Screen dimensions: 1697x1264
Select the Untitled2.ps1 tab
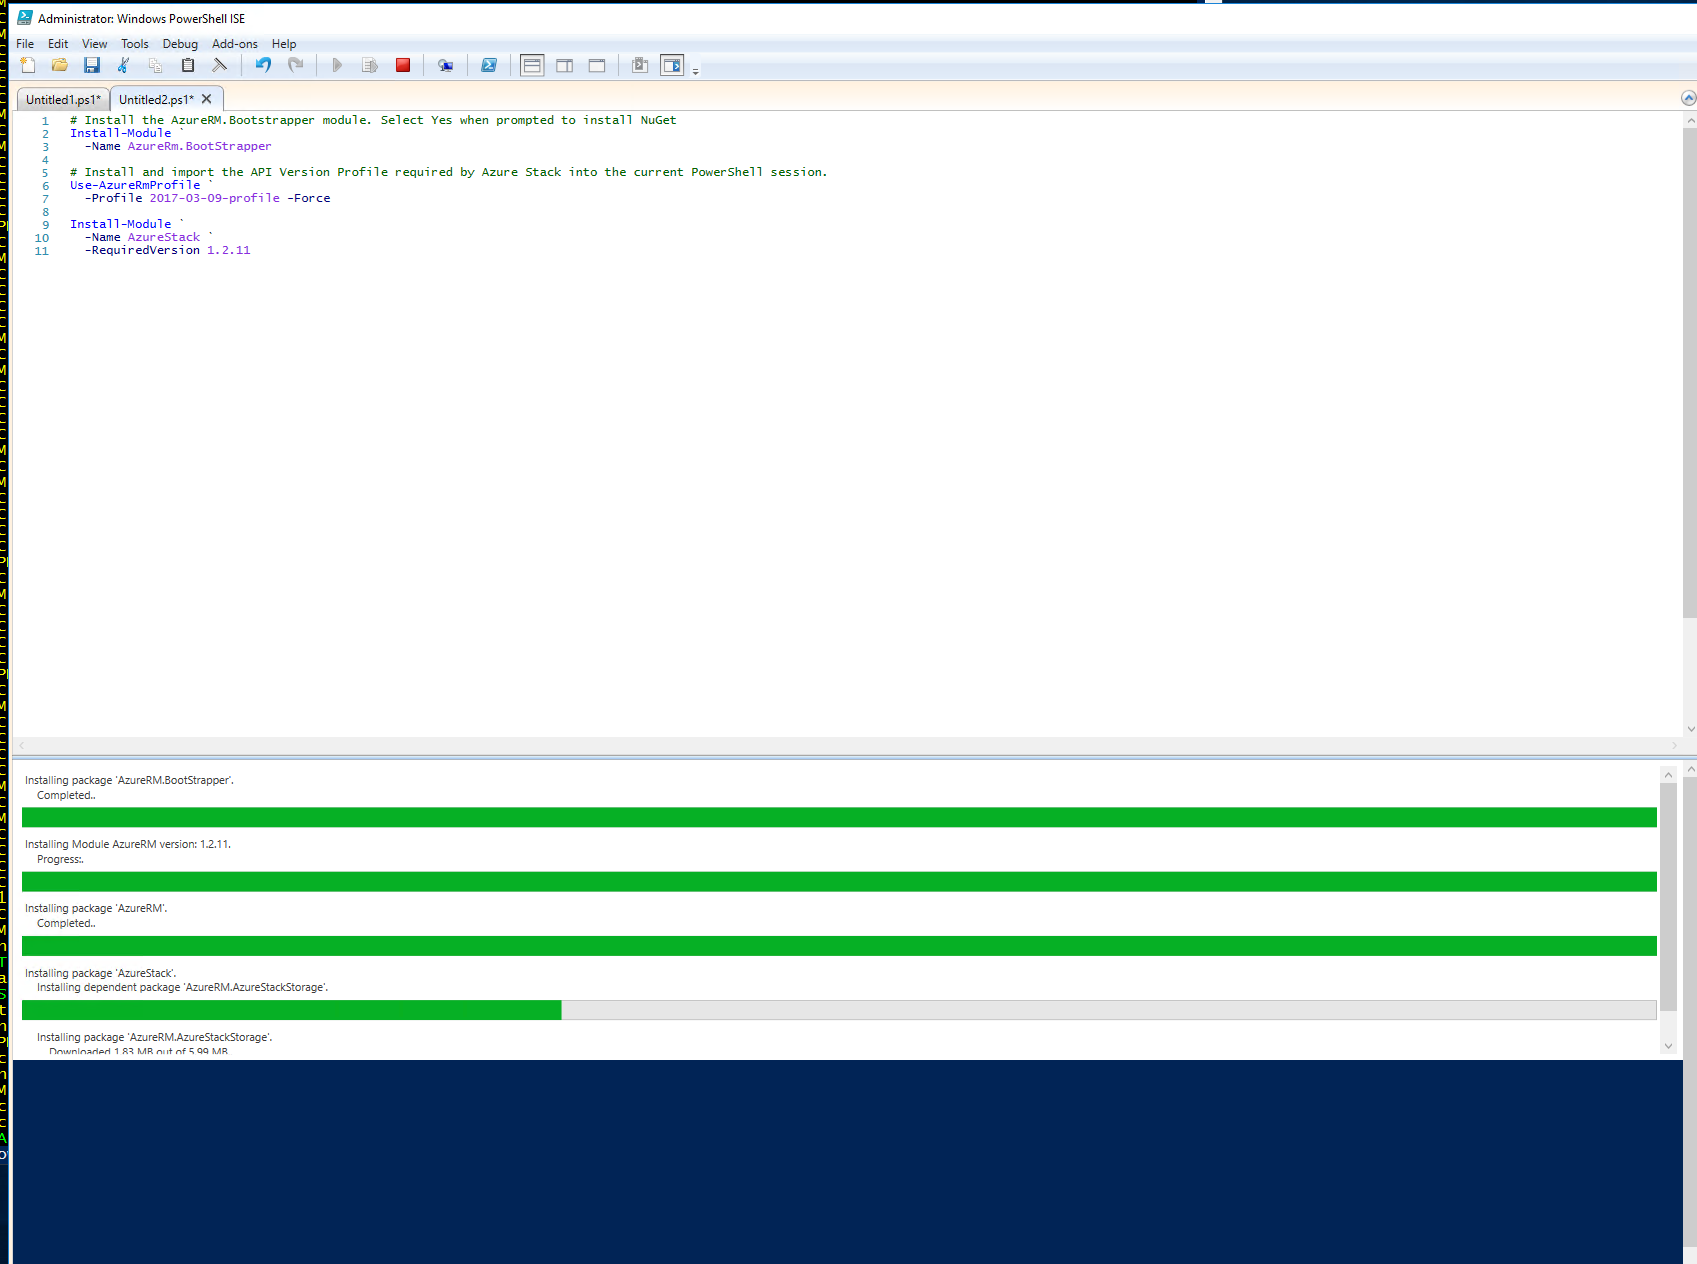click(x=156, y=99)
